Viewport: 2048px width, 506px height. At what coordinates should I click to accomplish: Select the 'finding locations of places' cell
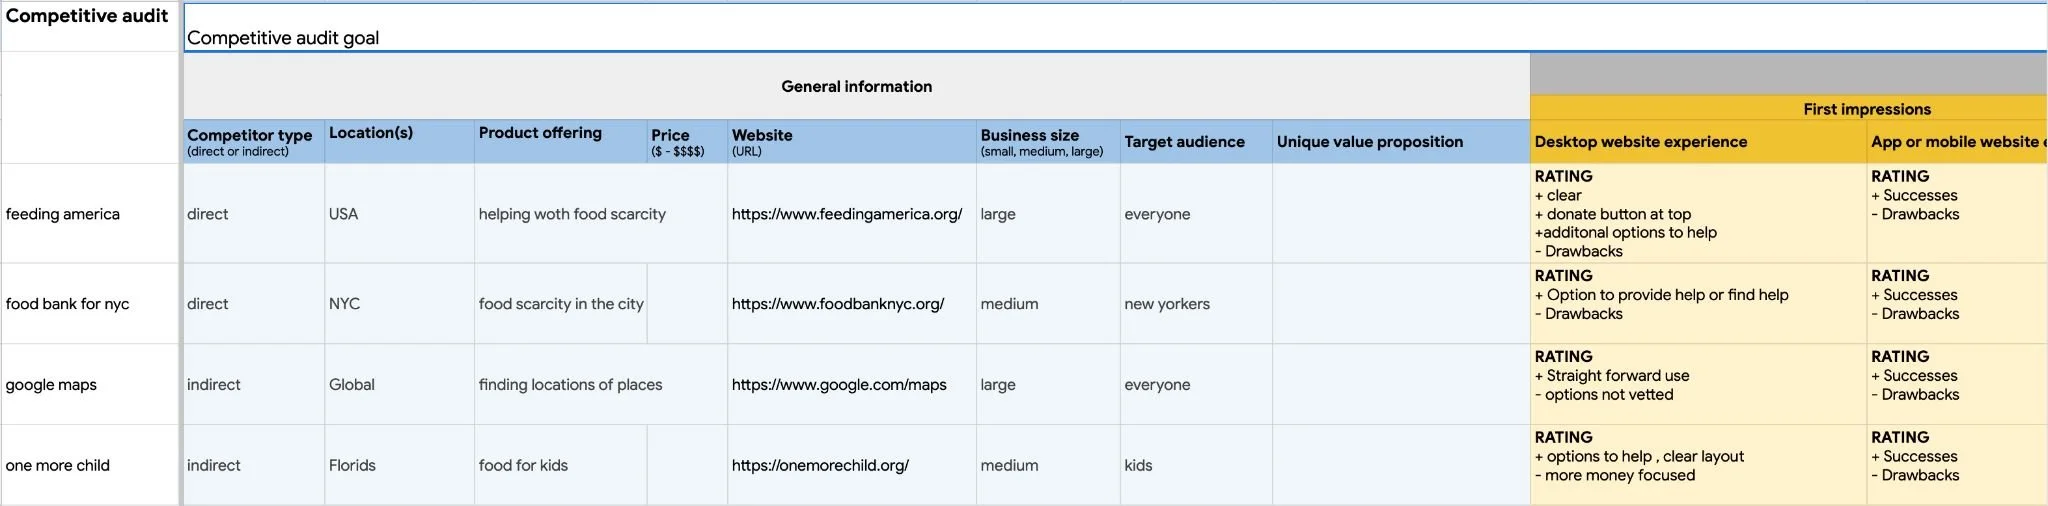pos(571,385)
